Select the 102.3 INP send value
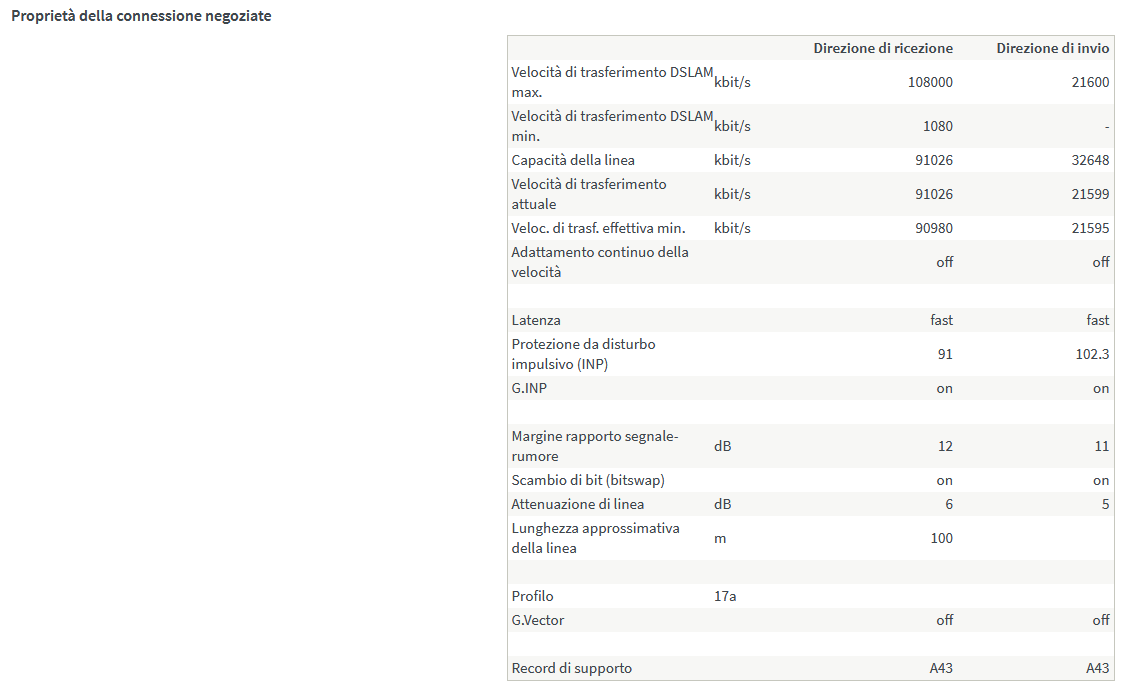The width and height of the screenshot is (1143, 693). click(1093, 354)
